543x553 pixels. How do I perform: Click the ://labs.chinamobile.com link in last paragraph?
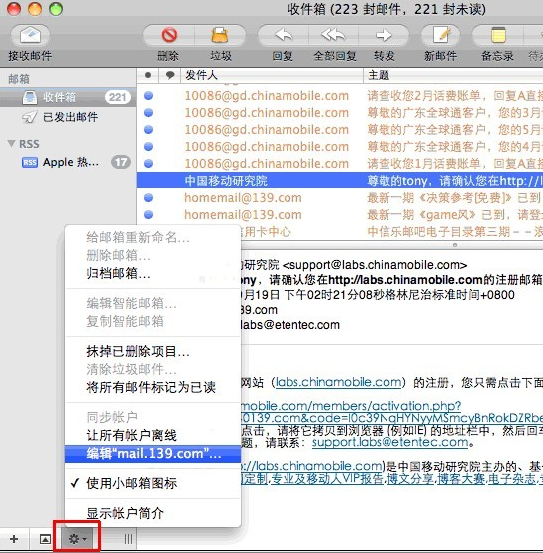click(x=312, y=466)
